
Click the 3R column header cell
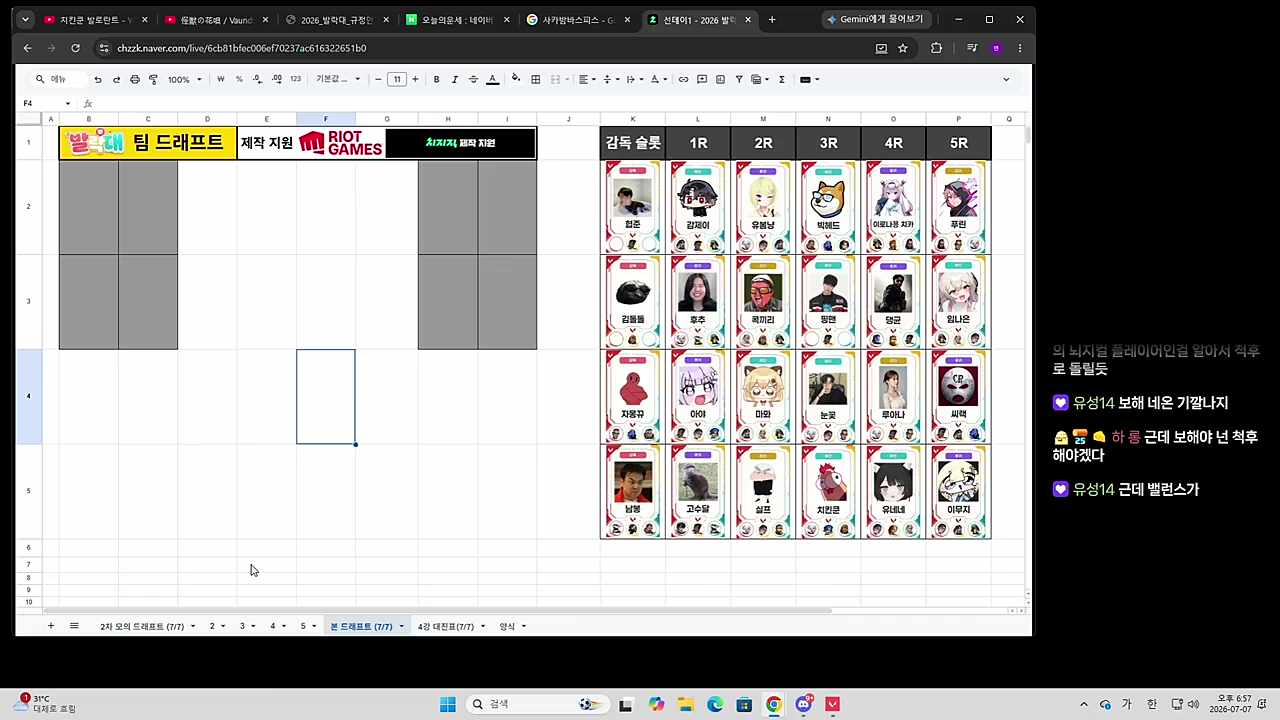pos(828,143)
